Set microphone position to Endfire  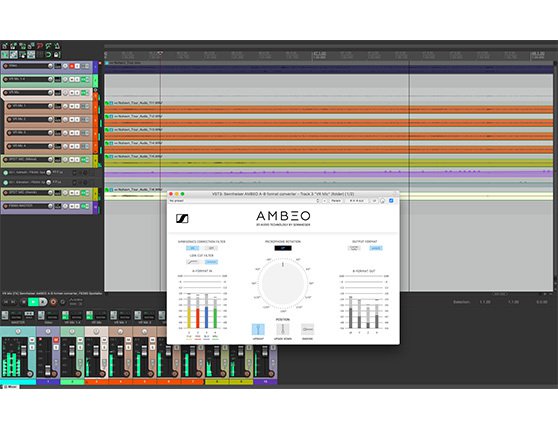(307, 329)
